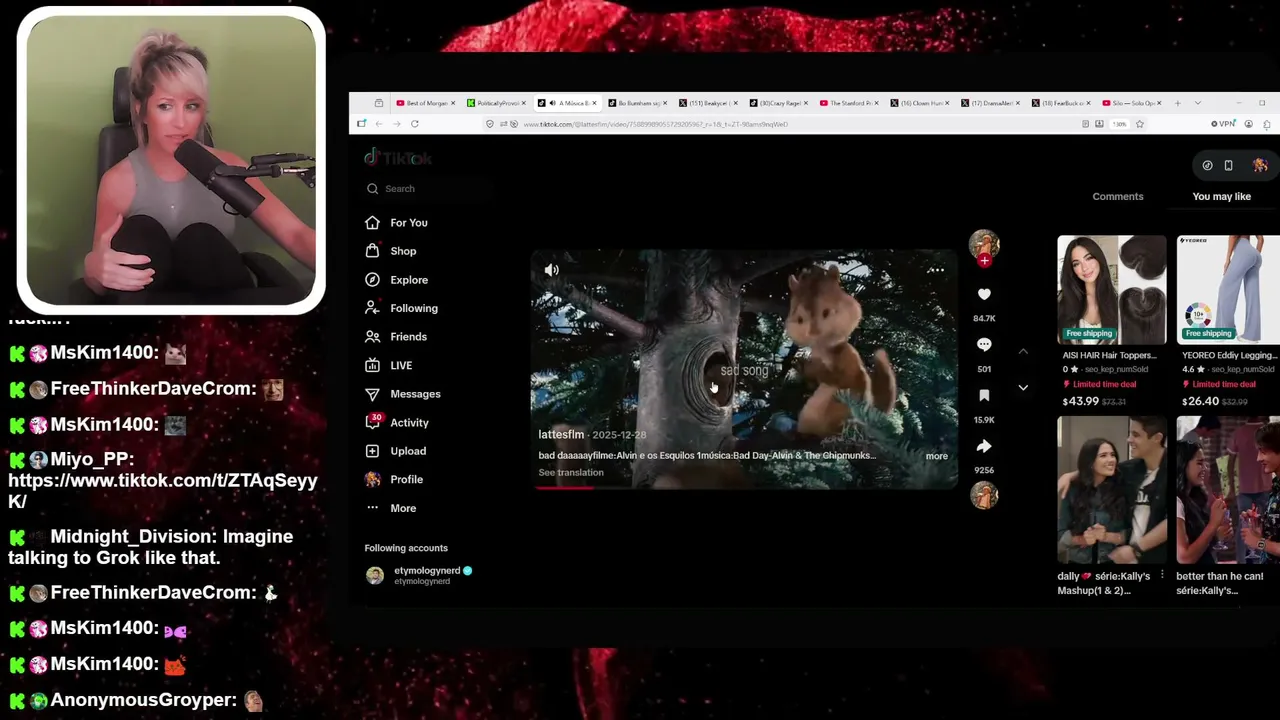1280x720 pixels.
Task: Click the lattesflm creator avatar beside the video
Action: pyautogui.click(x=984, y=245)
